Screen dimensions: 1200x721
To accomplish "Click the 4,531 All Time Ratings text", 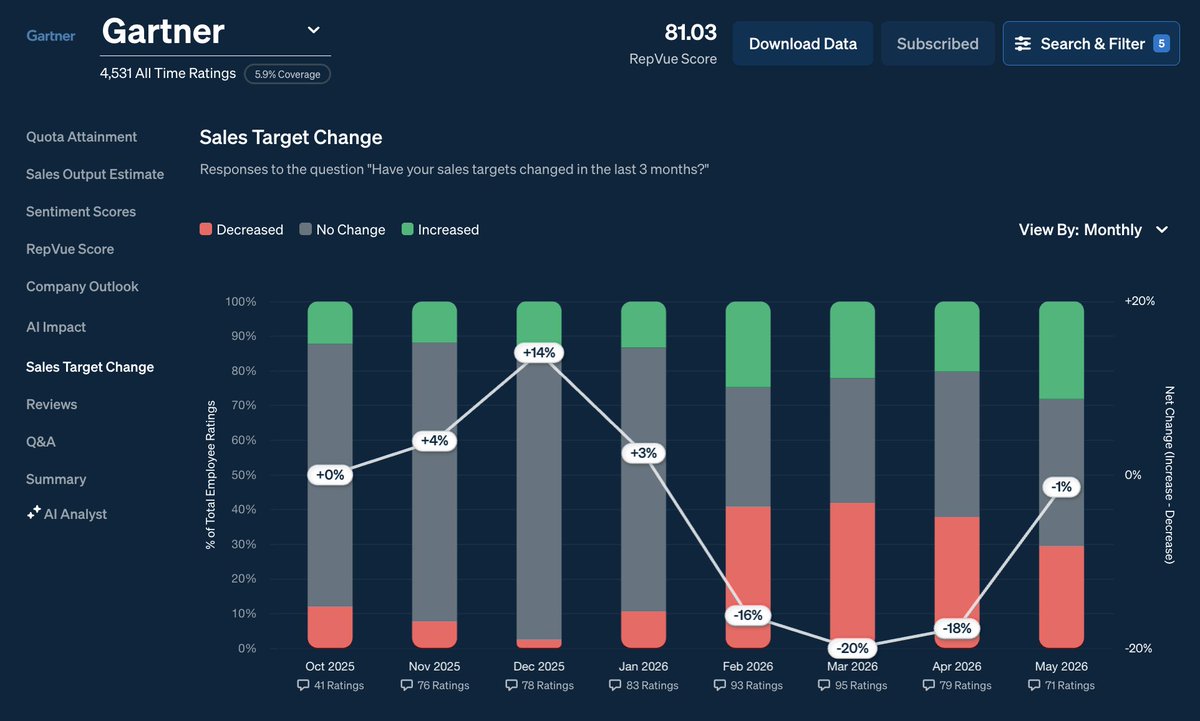I will point(168,73).
